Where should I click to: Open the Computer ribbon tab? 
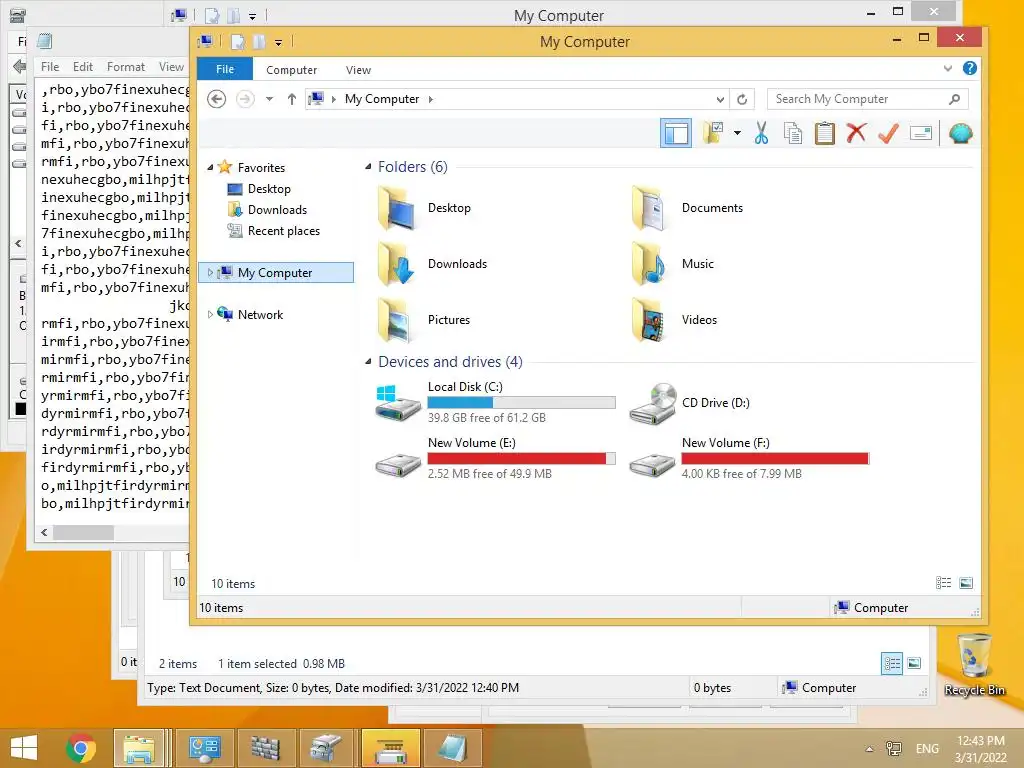[291, 70]
